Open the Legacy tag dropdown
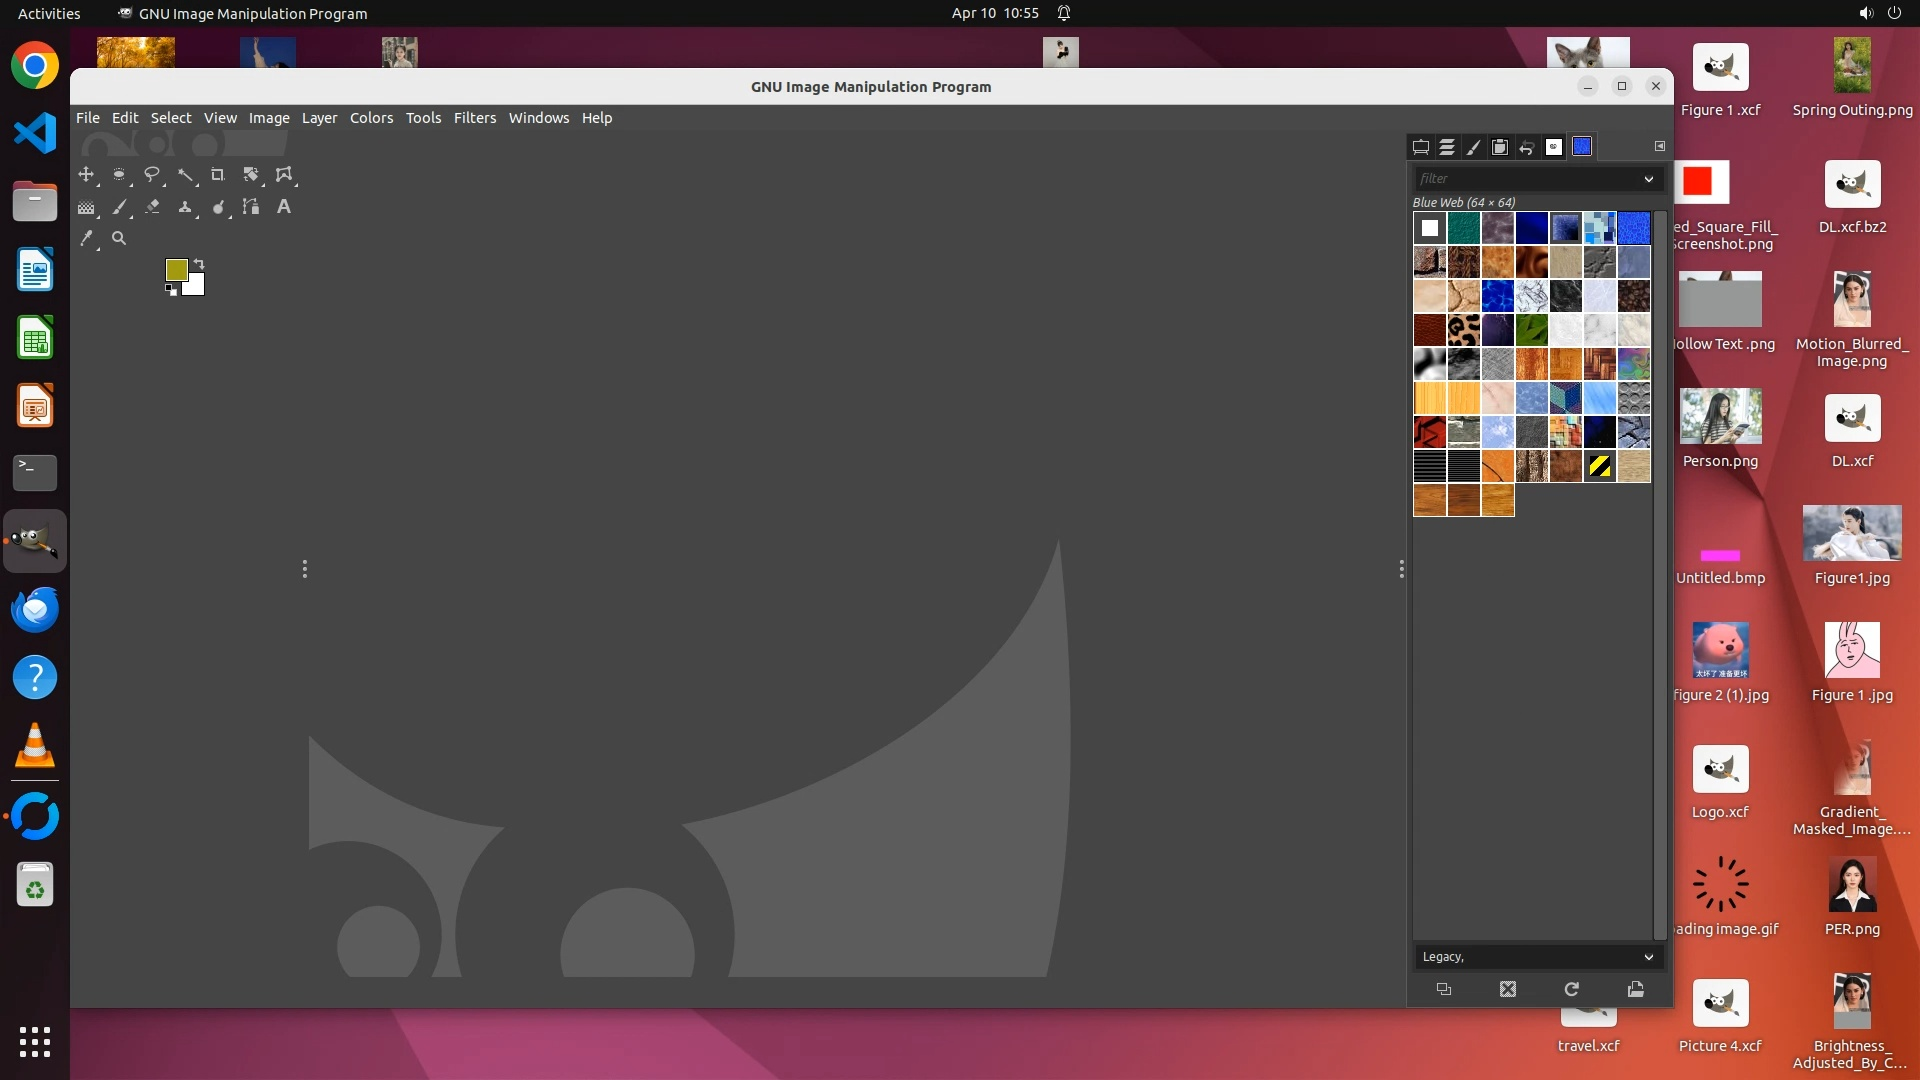Viewport: 1920px width, 1080px height. (x=1648, y=957)
